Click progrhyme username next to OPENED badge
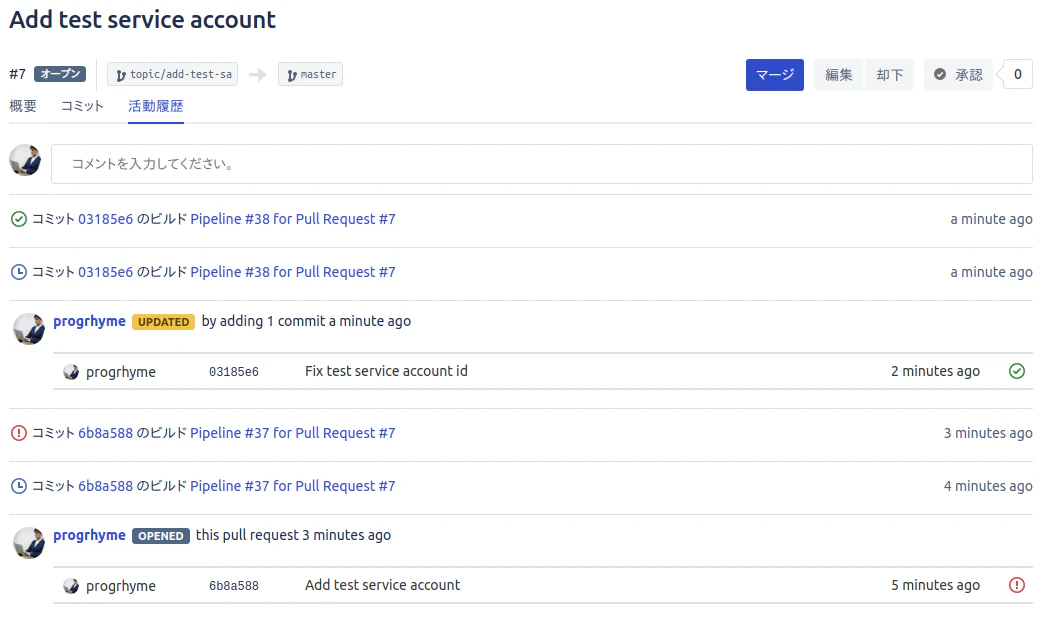The width and height of the screenshot is (1049, 624). click(x=90, y=535)
